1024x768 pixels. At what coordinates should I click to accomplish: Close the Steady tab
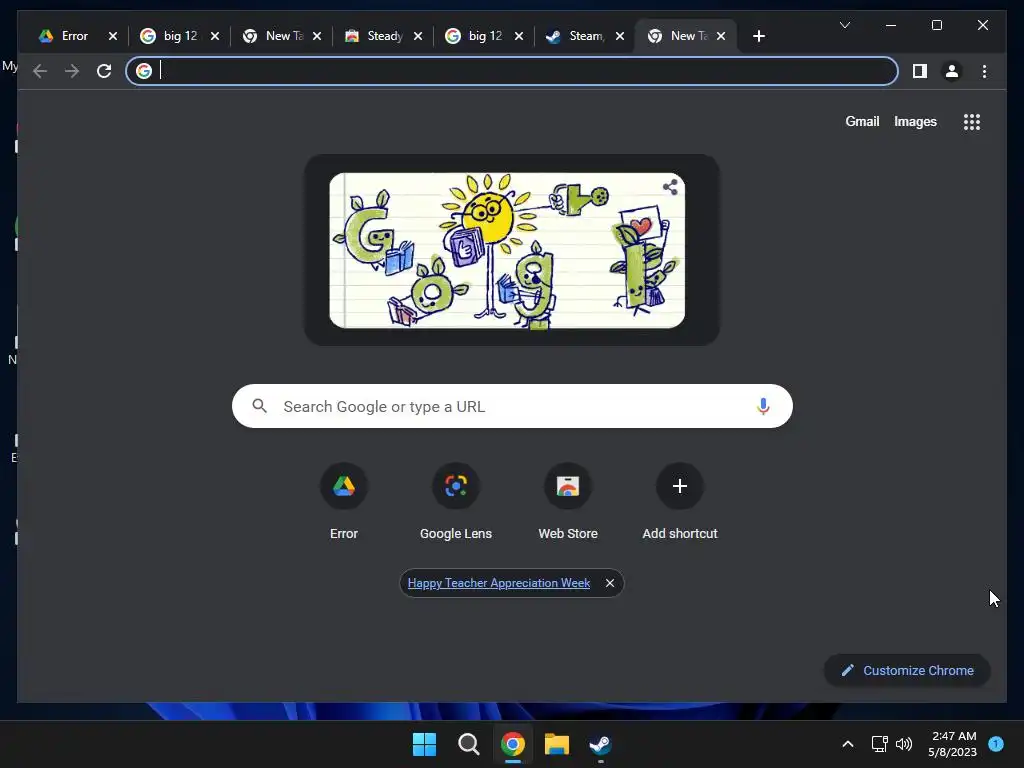point(418,36)
